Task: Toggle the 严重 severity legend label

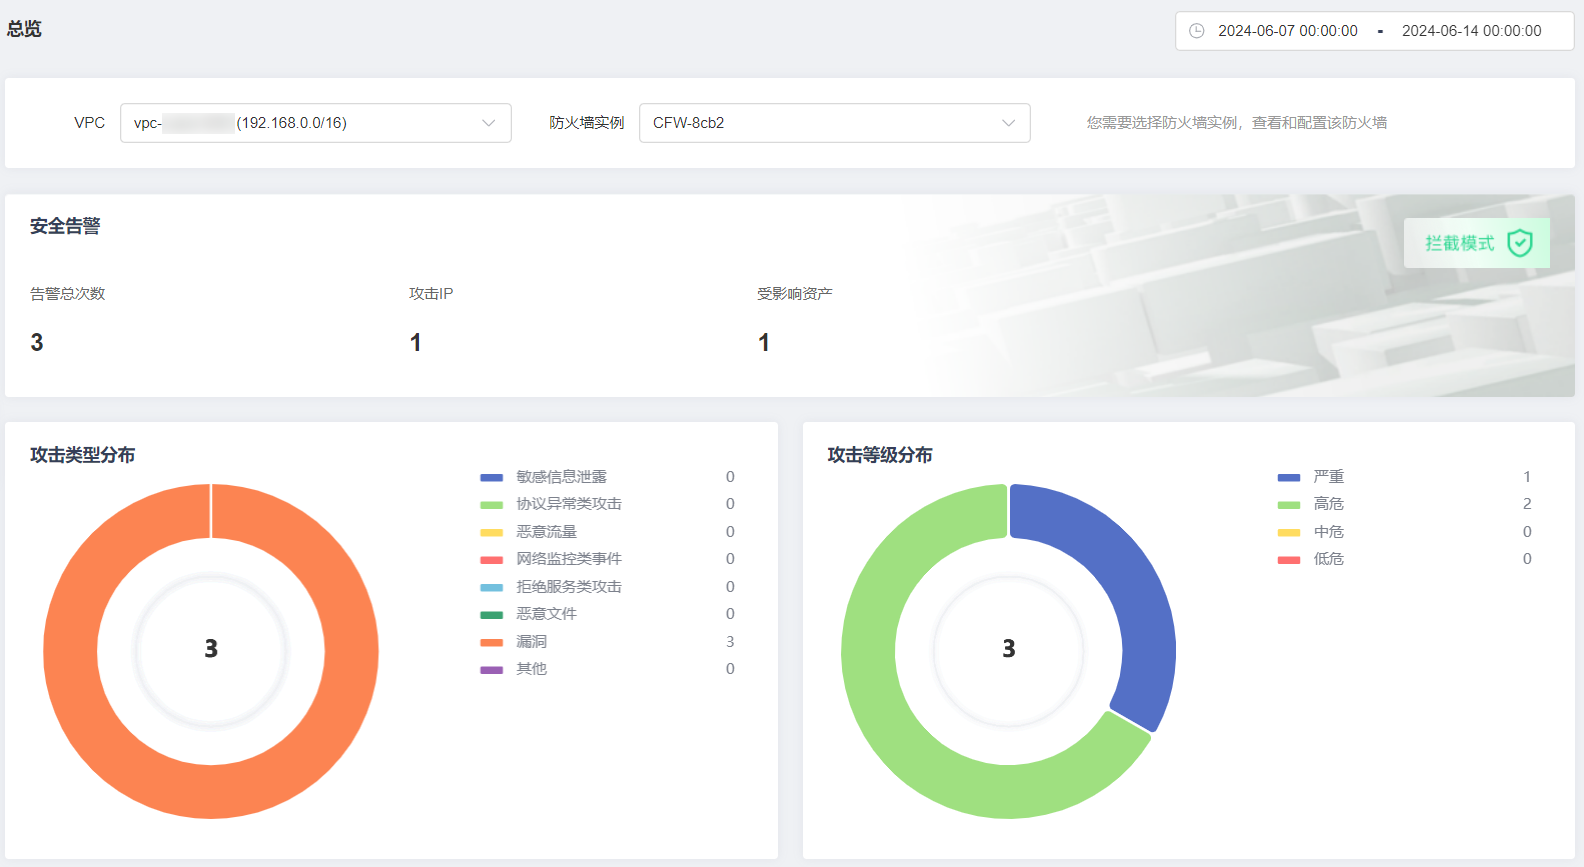Action: click(1329, 477)
